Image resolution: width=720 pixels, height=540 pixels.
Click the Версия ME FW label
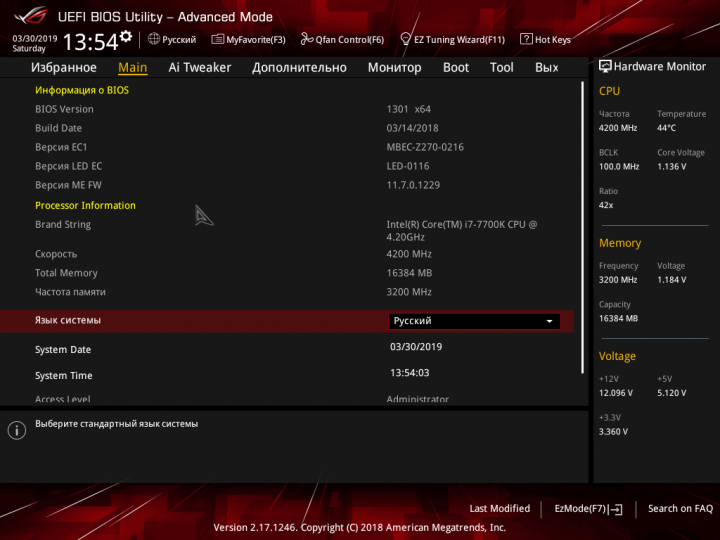click(x=68, y=185)
